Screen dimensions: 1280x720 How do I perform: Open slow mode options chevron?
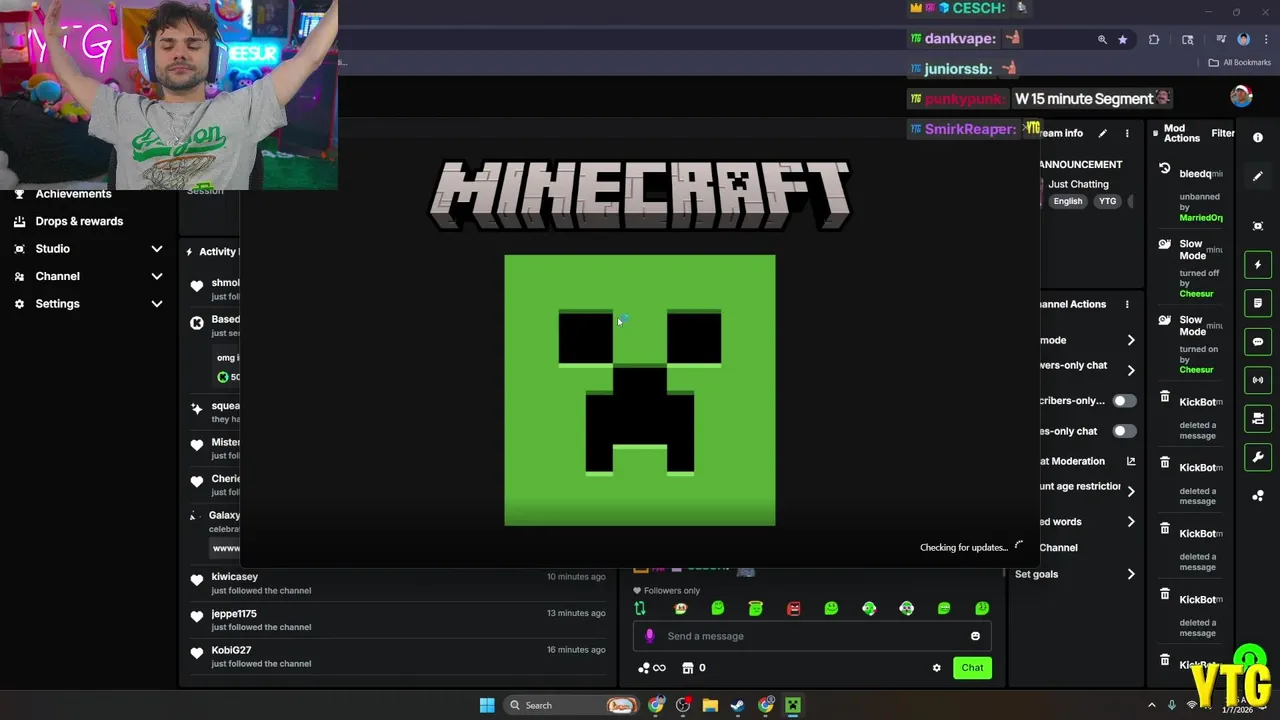coord(1131,340)
